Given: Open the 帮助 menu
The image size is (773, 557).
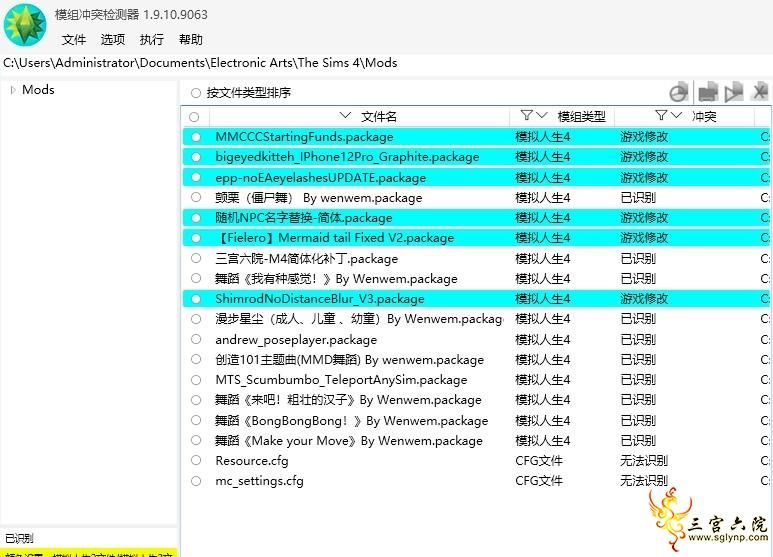Looking at the screenshot, I should (x=191, y=39).
